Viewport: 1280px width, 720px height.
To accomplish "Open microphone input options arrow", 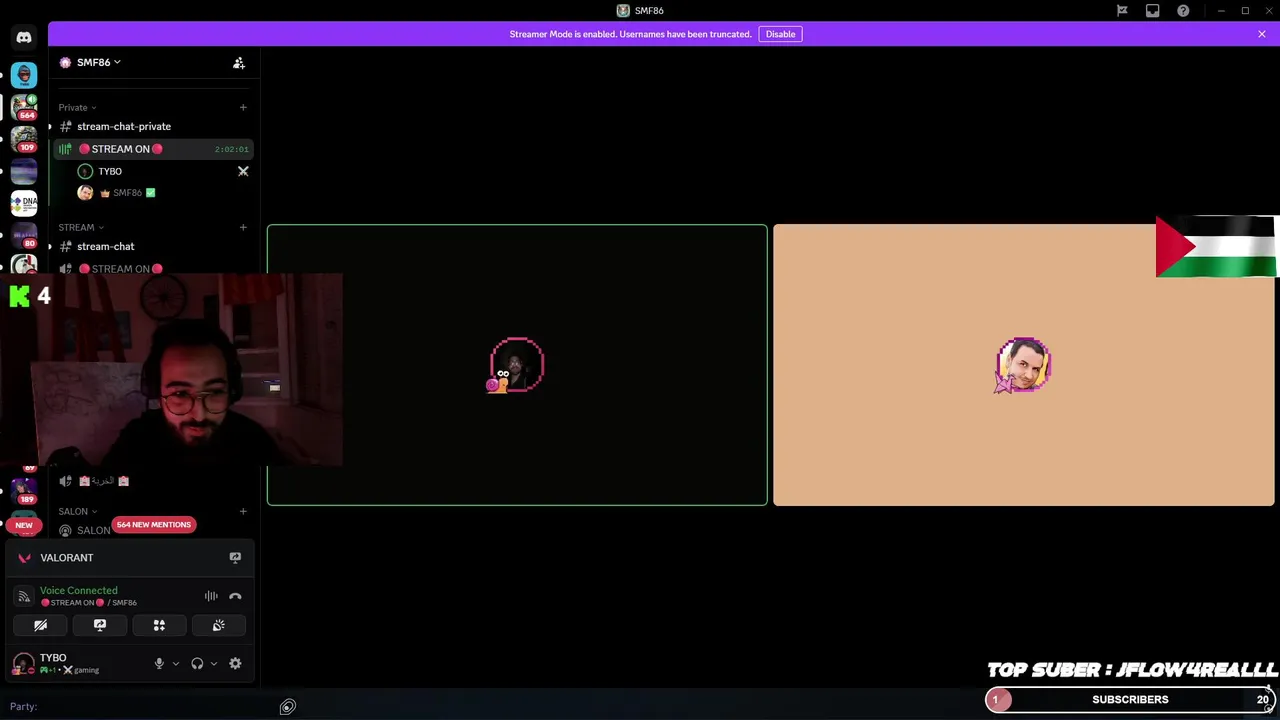I will pyautogui.click(x=175, y=664).
